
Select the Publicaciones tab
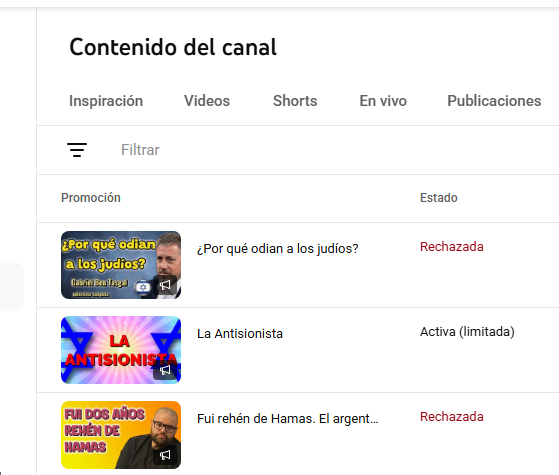coord(494,101)
